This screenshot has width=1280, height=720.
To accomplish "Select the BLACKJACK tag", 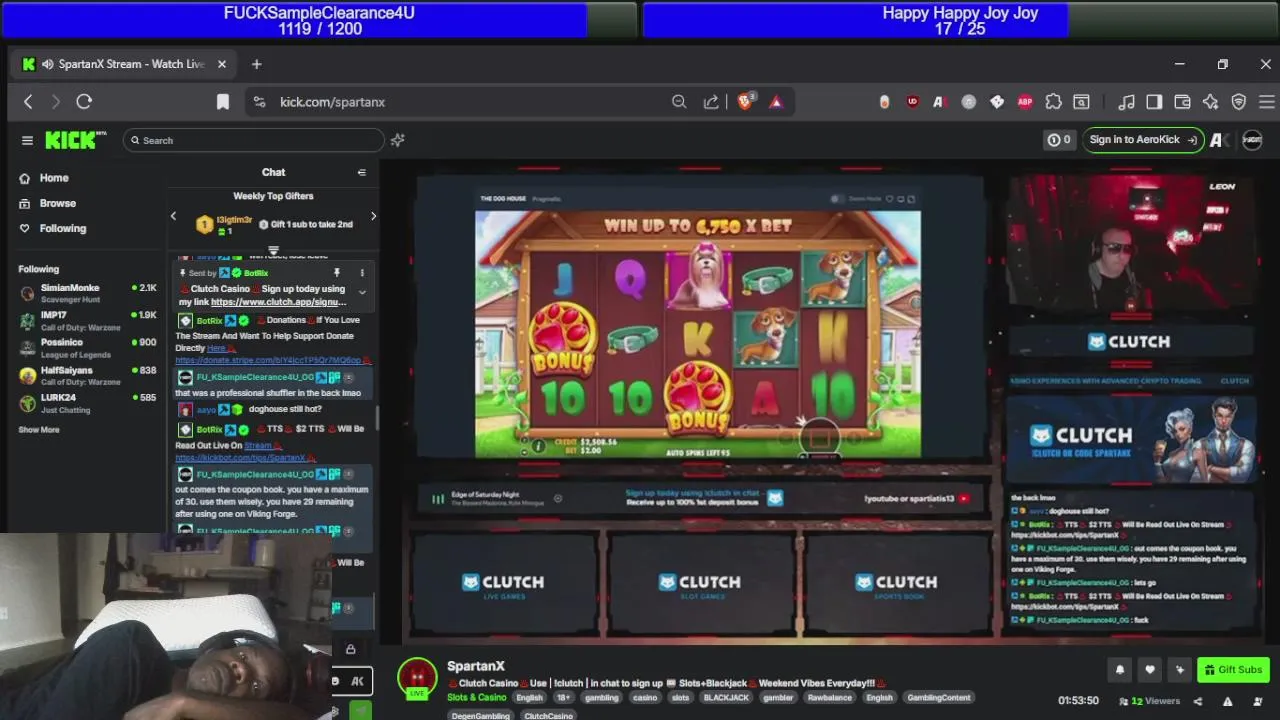I will click(726, 697).
